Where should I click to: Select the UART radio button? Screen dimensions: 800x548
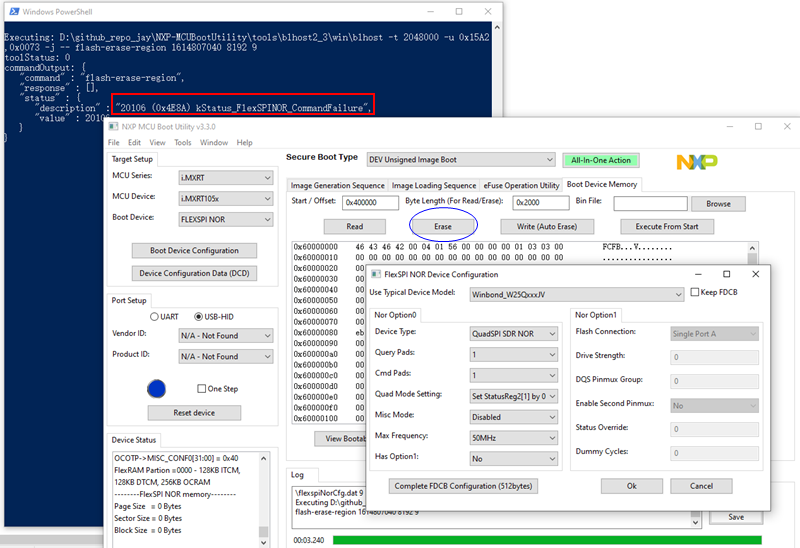click(154, 317)
